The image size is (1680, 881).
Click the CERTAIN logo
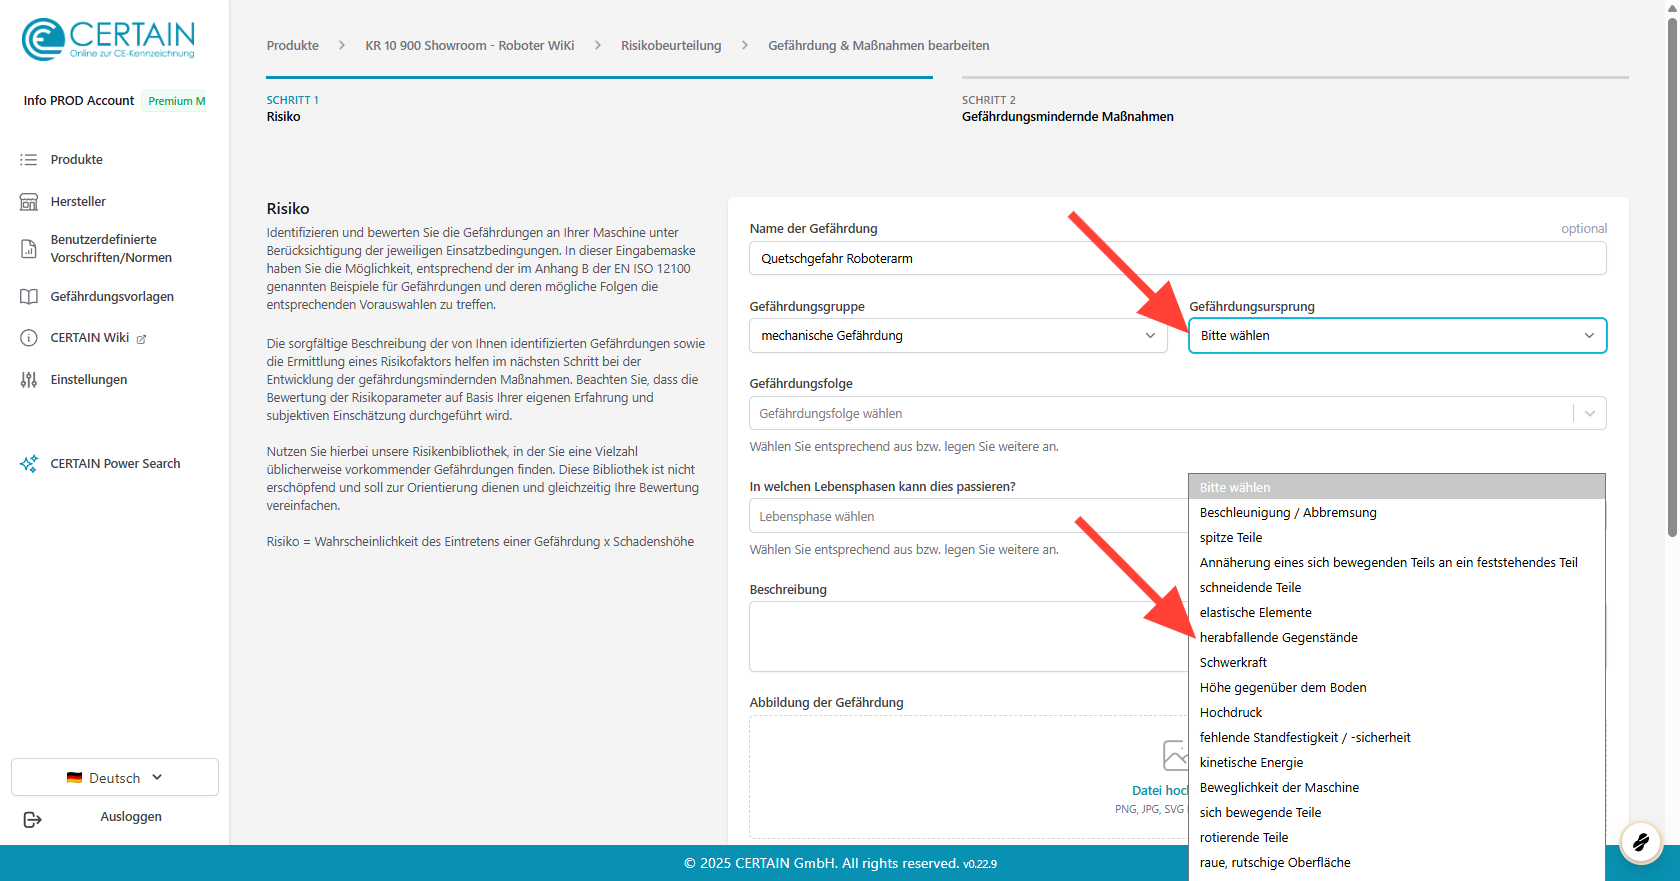[108, 40]
